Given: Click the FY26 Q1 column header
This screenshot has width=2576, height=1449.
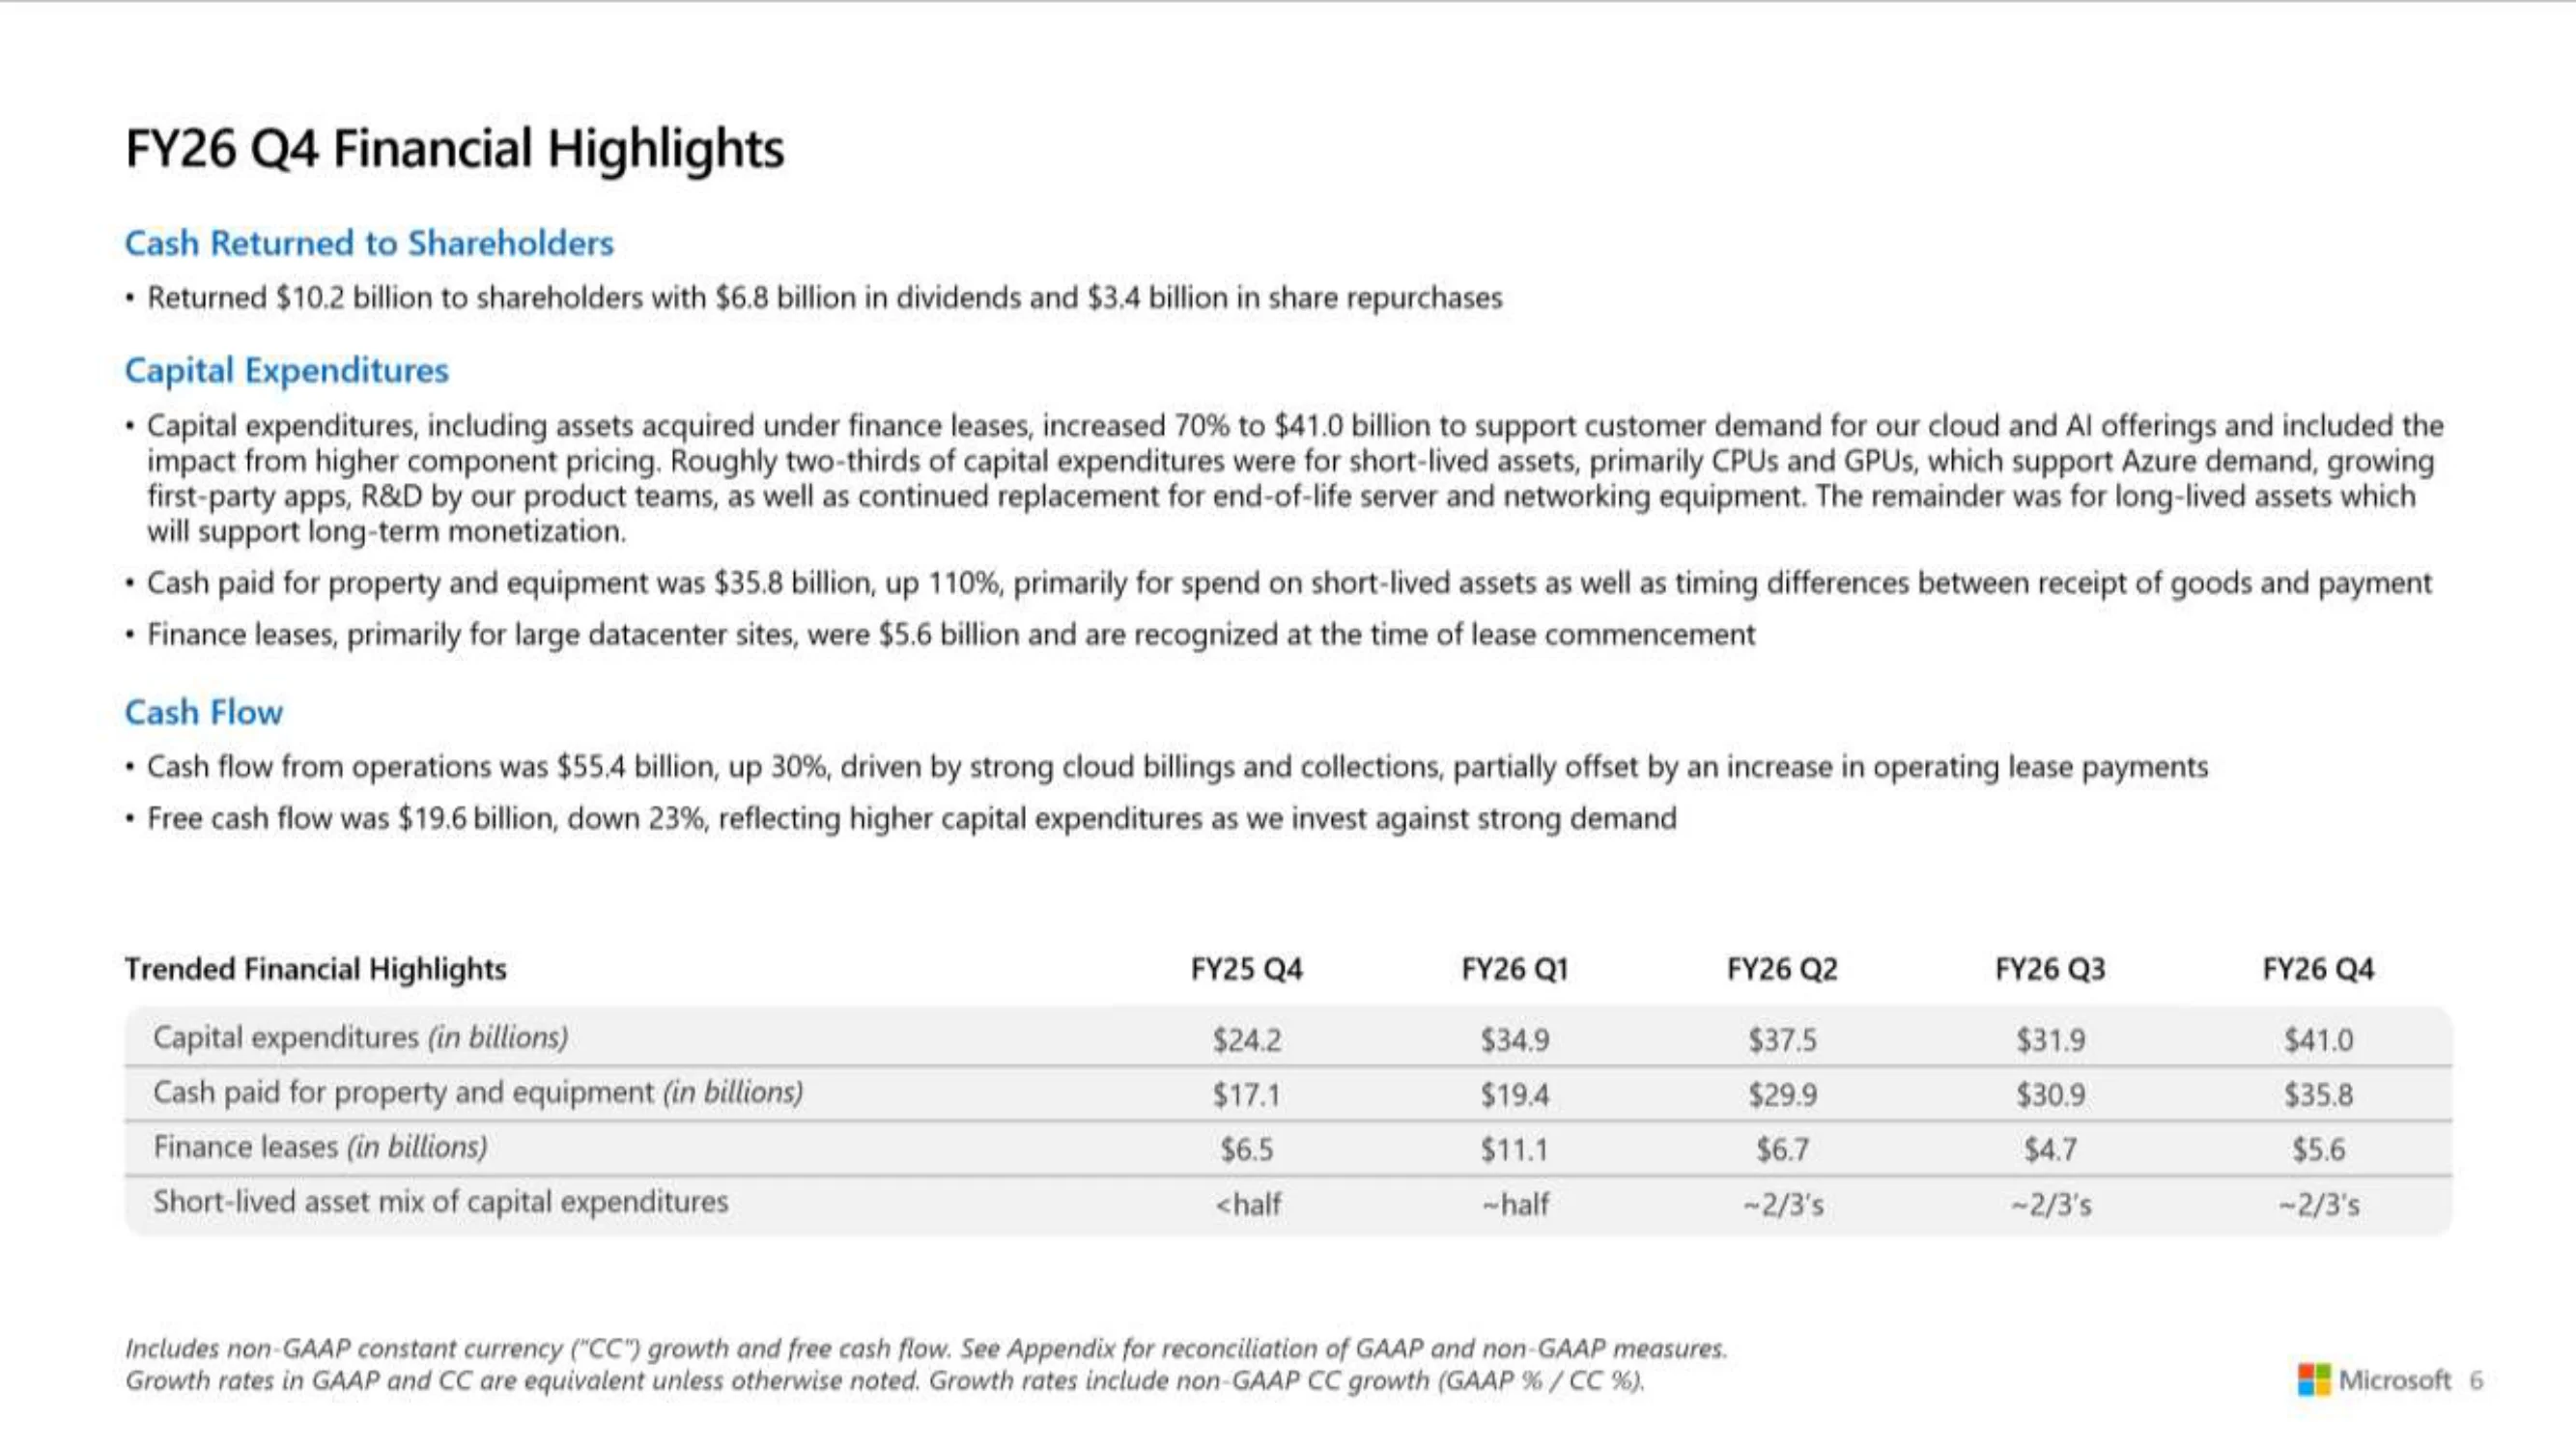Looking at the screenshot, I should (1514, 969).
